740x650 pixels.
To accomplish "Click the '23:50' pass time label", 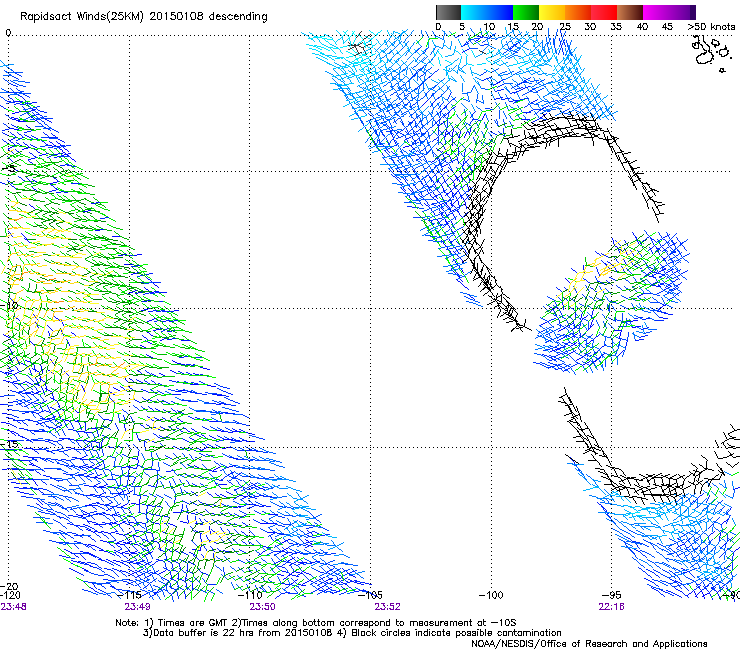I will point(262,607).
